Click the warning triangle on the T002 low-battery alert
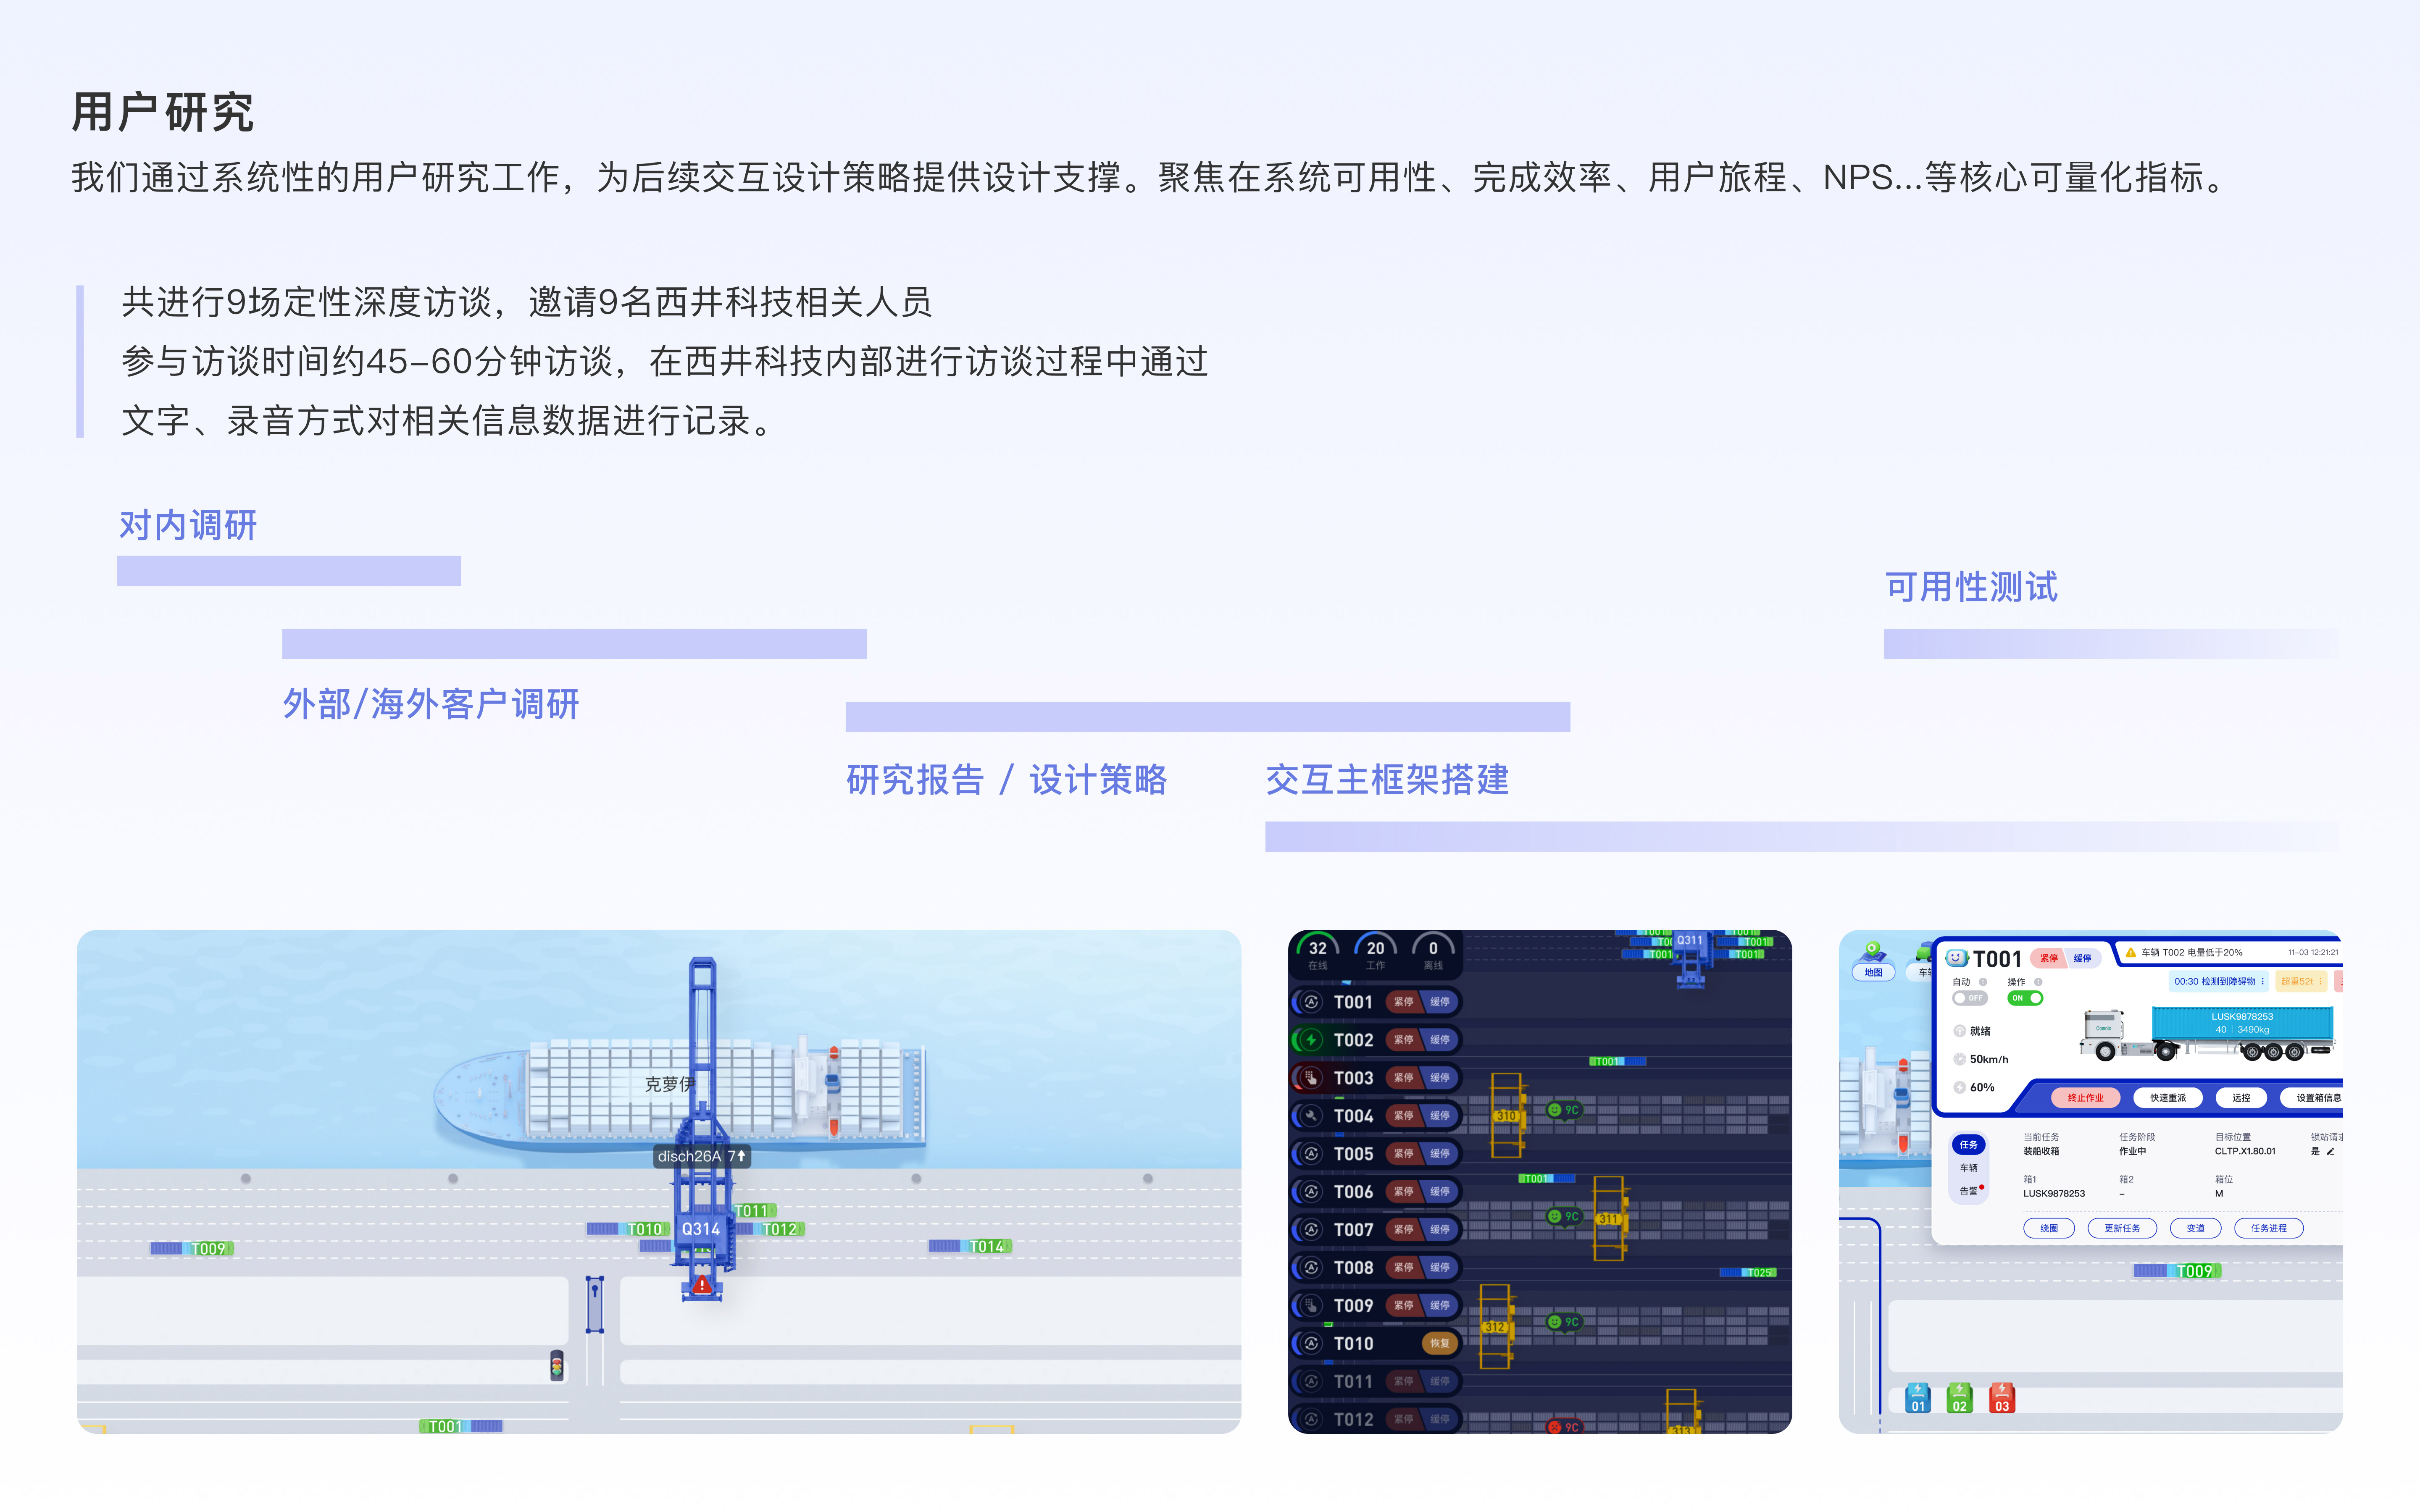Screen dimensions: 2420x1512 pyautogui.click(x=2130, y=952)
